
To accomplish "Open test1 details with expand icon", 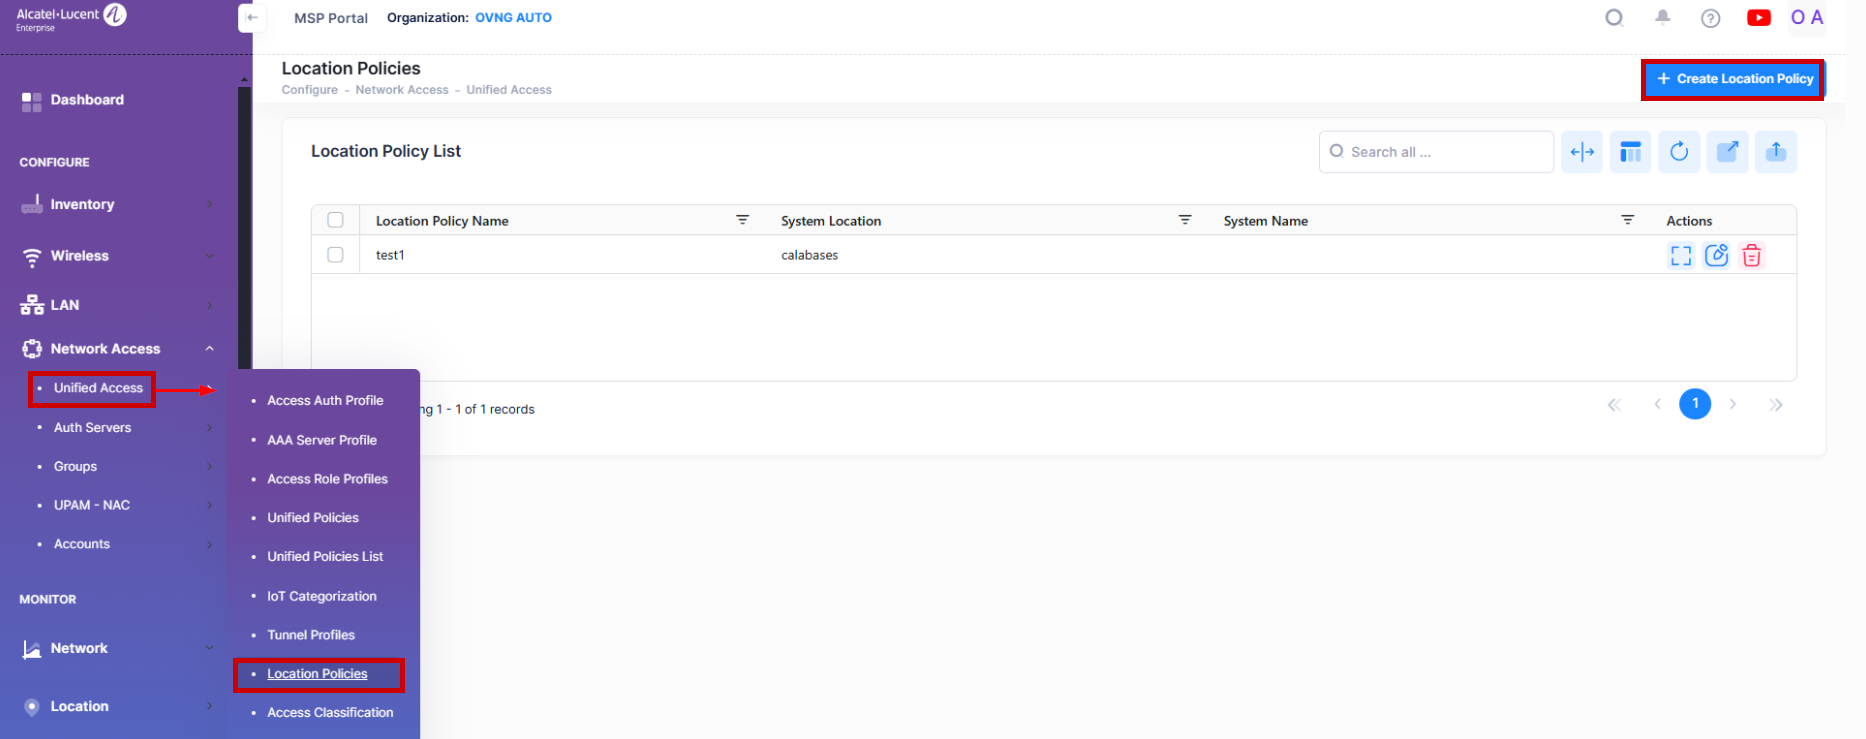I will coord(1680,255).
